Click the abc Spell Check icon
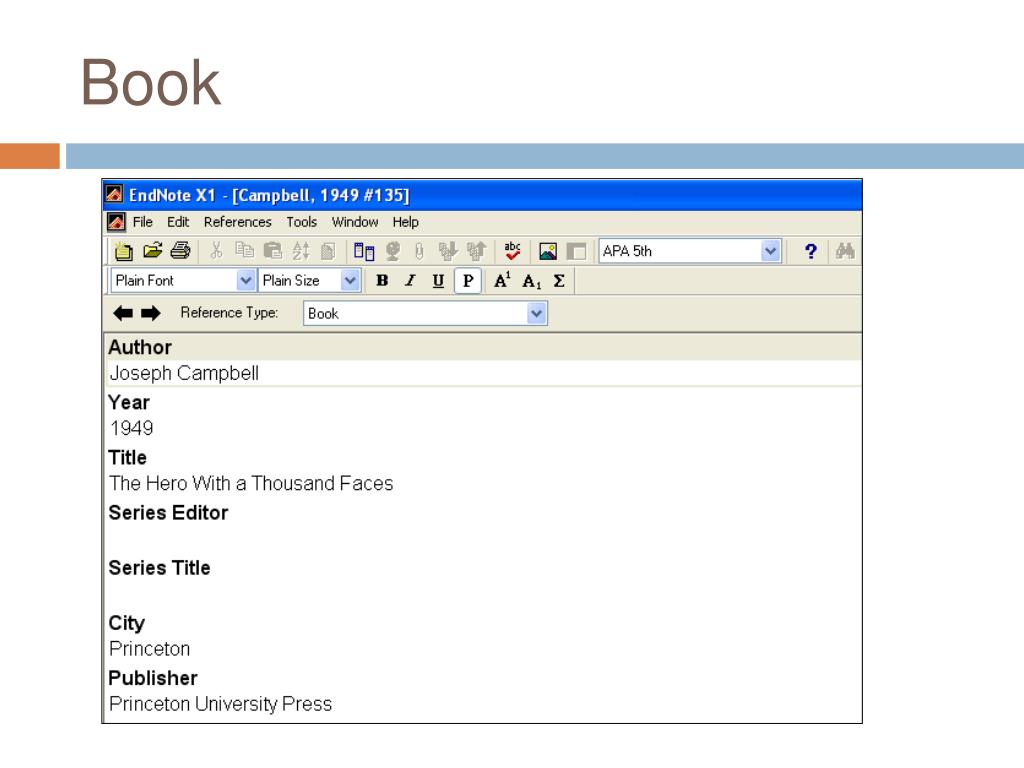 point(513,250)
